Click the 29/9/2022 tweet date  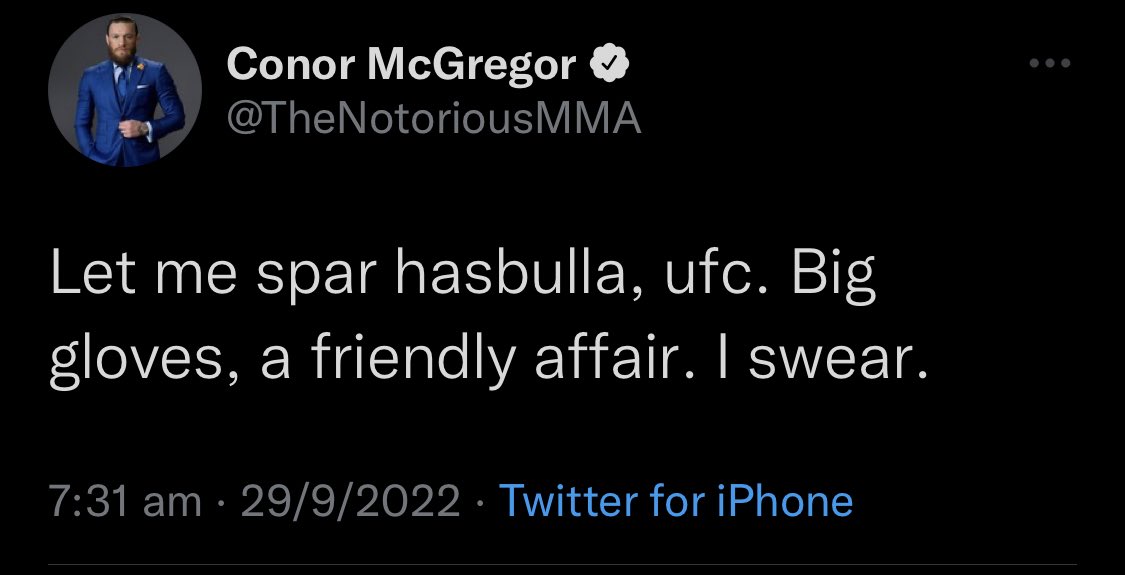tap(350, 500)
